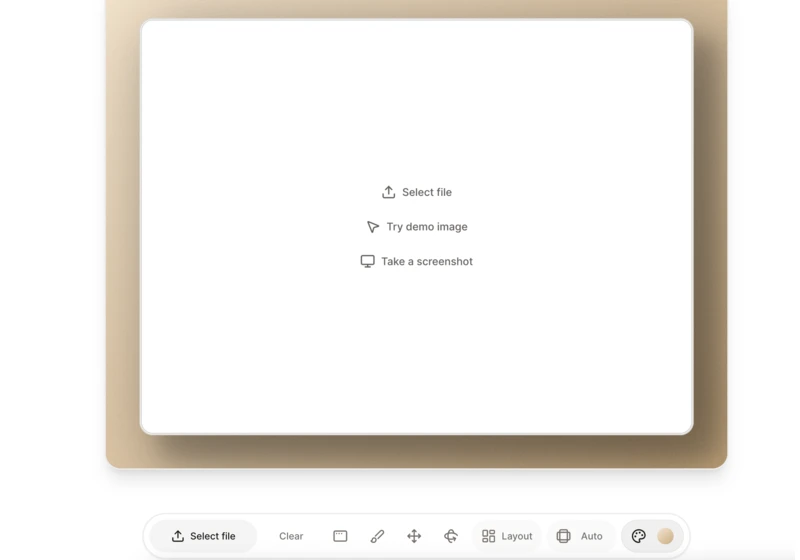Clear the current image
800x560 pixels.
tap(291, 536)
